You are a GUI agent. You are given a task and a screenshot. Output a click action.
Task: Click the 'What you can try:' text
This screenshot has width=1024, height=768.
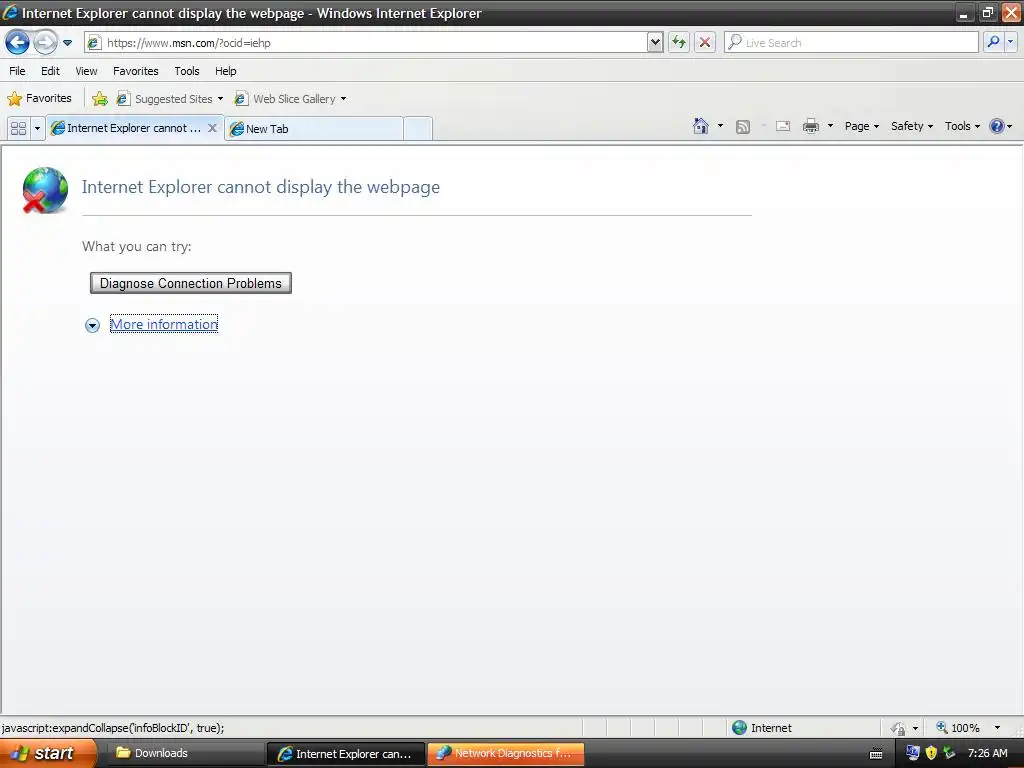click(x=136, y=247)
